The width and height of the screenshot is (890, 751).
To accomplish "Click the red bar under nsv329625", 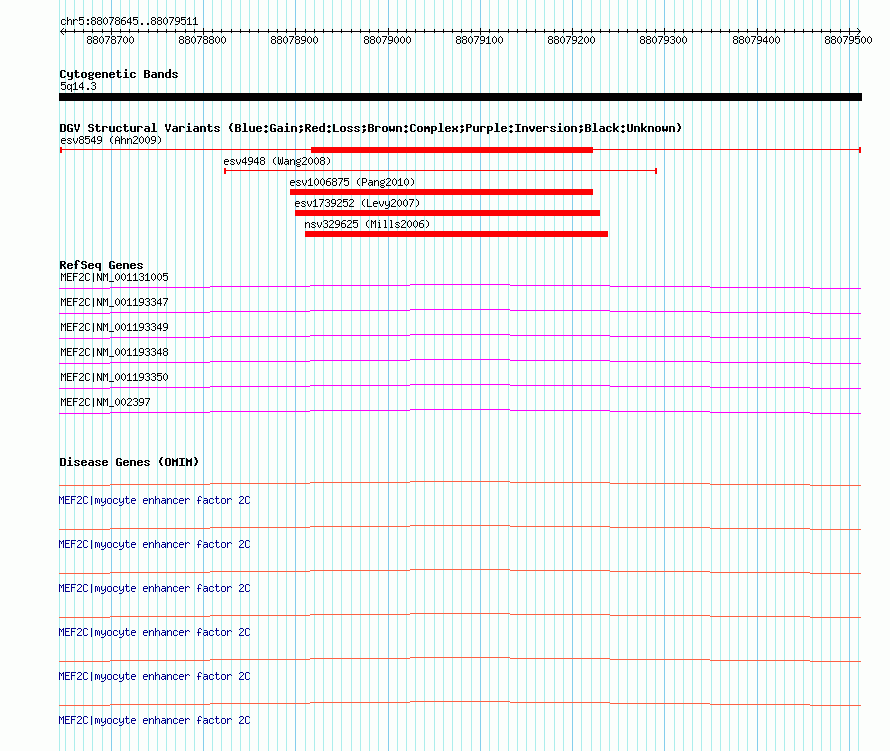I will 456,234.
